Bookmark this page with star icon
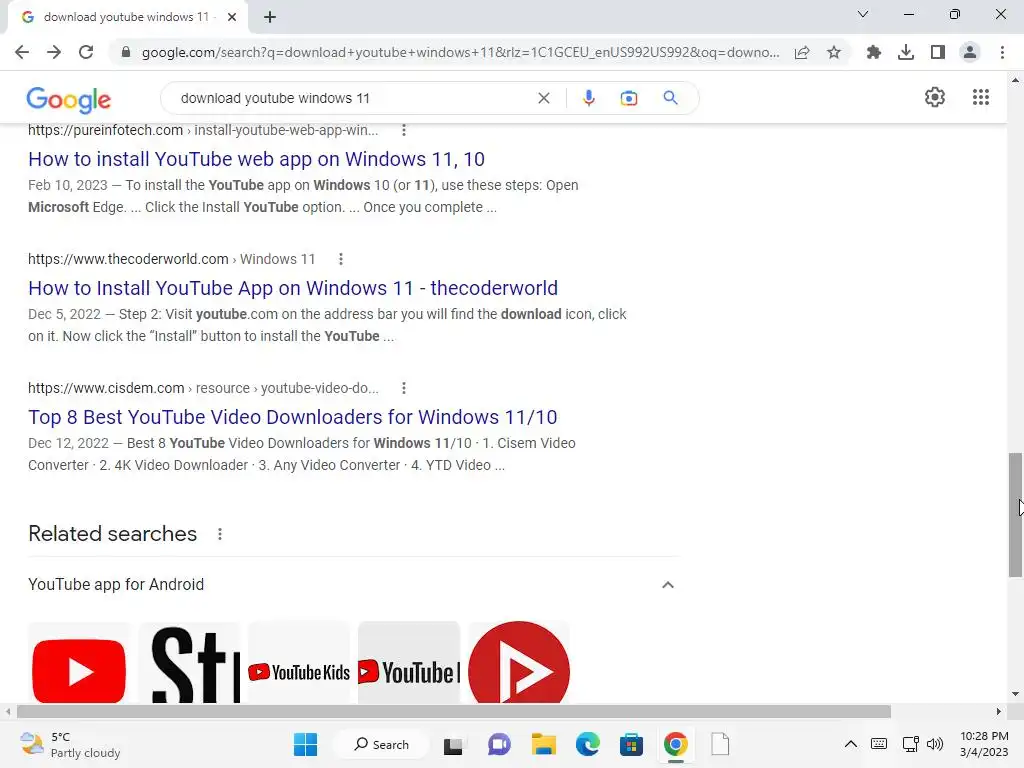The height and width of the screenshot is (768, 1024). pyautogui.click(x=834, y=52)
